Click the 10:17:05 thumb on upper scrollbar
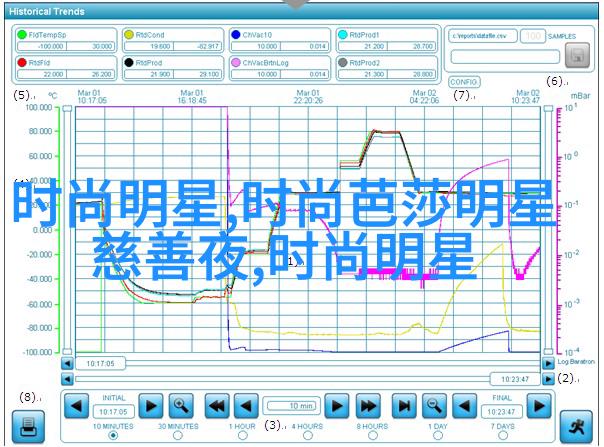Screen dimensions: 604x447 [x=100, y=363]
